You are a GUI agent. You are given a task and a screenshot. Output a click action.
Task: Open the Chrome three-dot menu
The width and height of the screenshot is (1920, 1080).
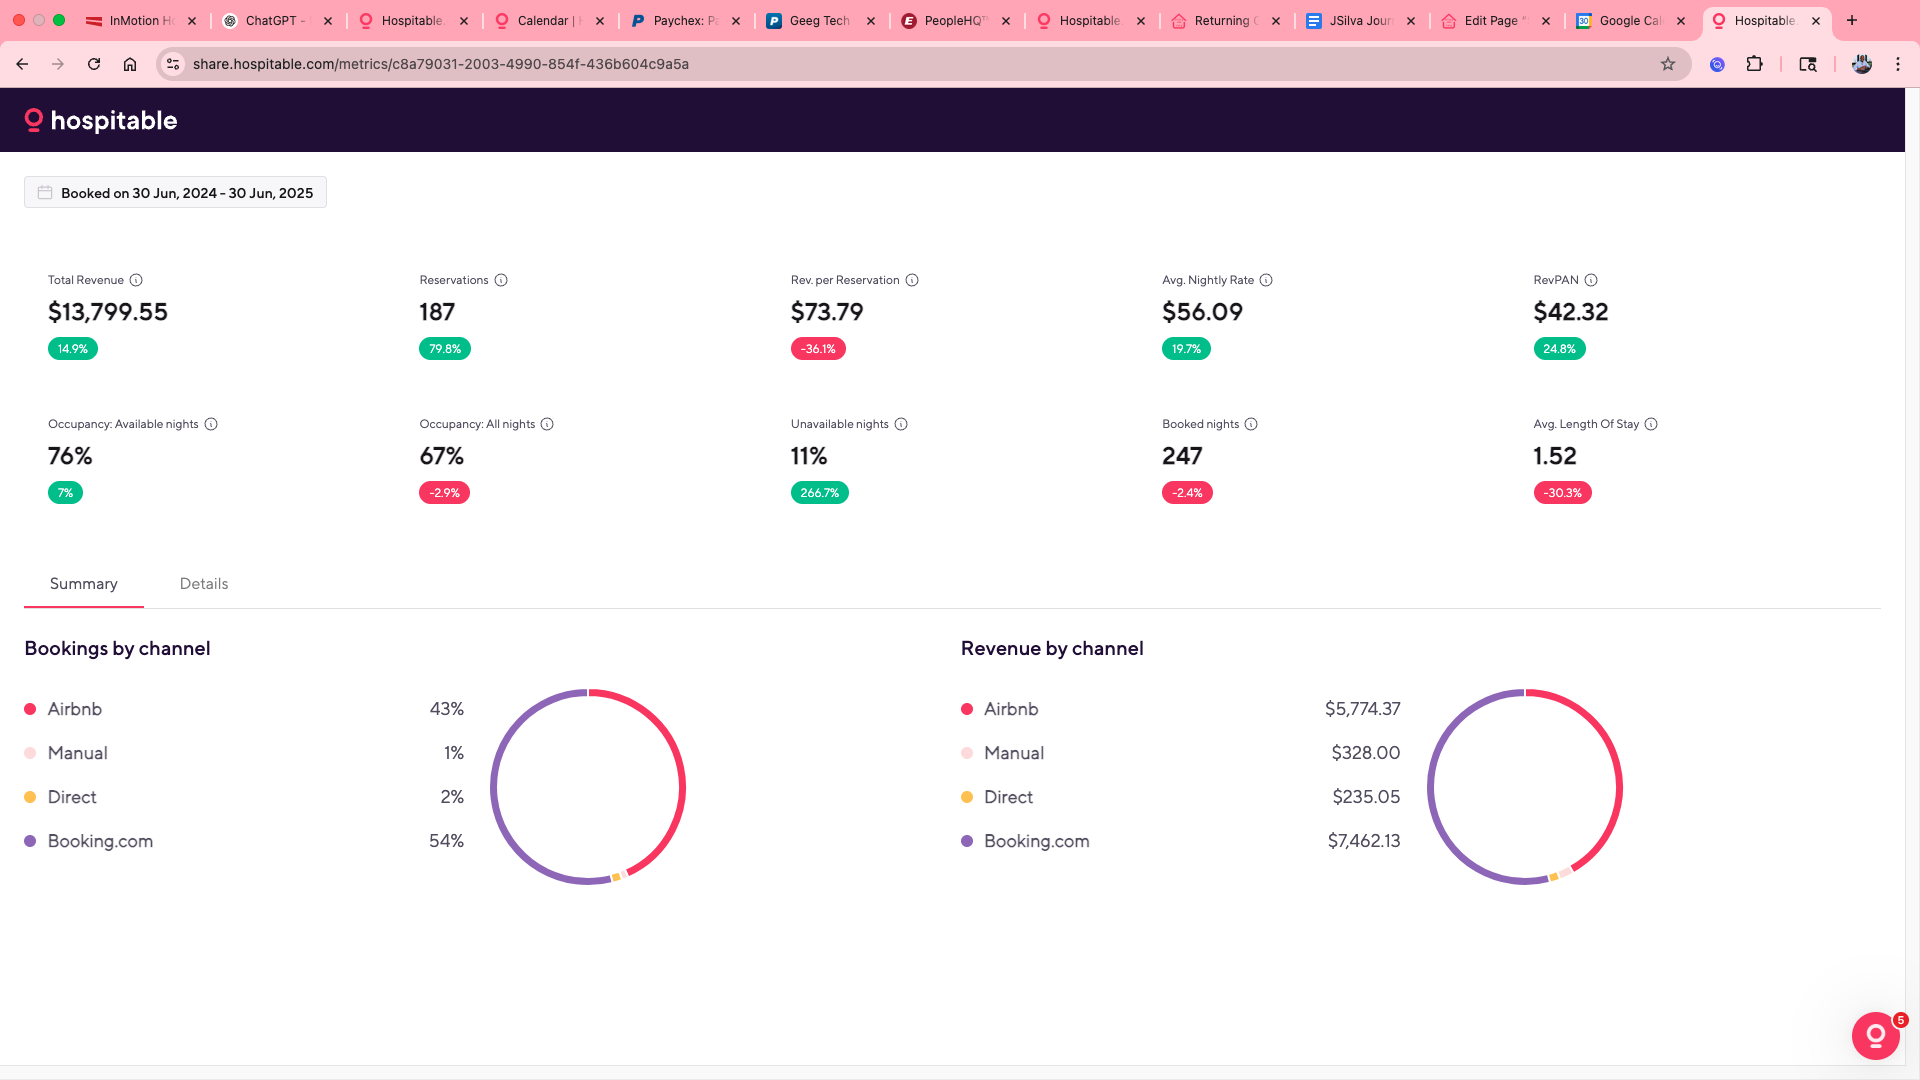pyautogui.click(x=1898, y=64)
